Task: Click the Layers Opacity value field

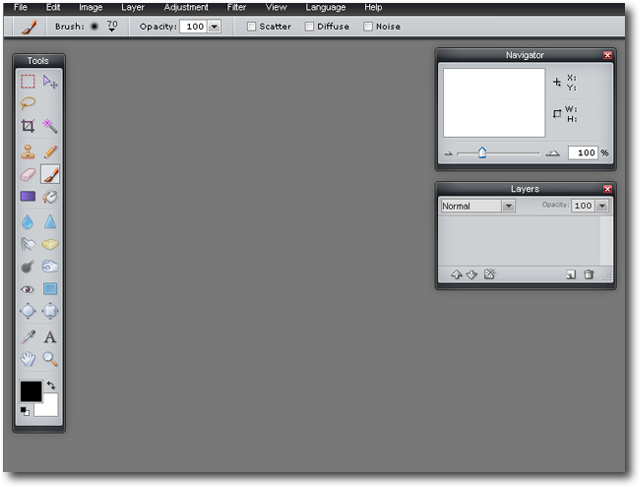Action: 583,206
